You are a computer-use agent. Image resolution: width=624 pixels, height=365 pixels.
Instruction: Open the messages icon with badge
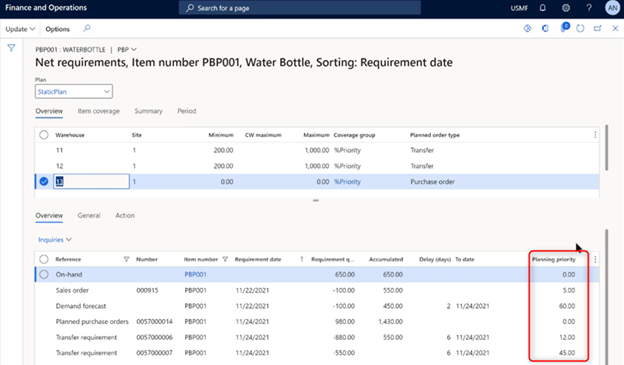(564, 27)
